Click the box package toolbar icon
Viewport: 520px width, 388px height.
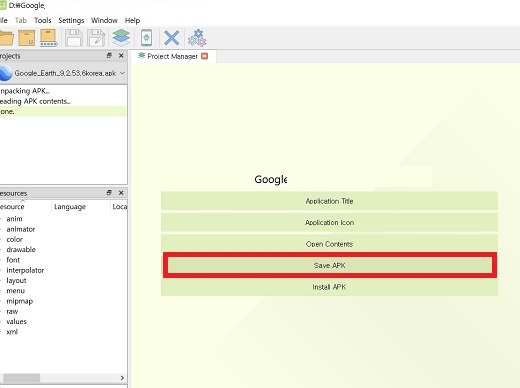pos(27,38)
